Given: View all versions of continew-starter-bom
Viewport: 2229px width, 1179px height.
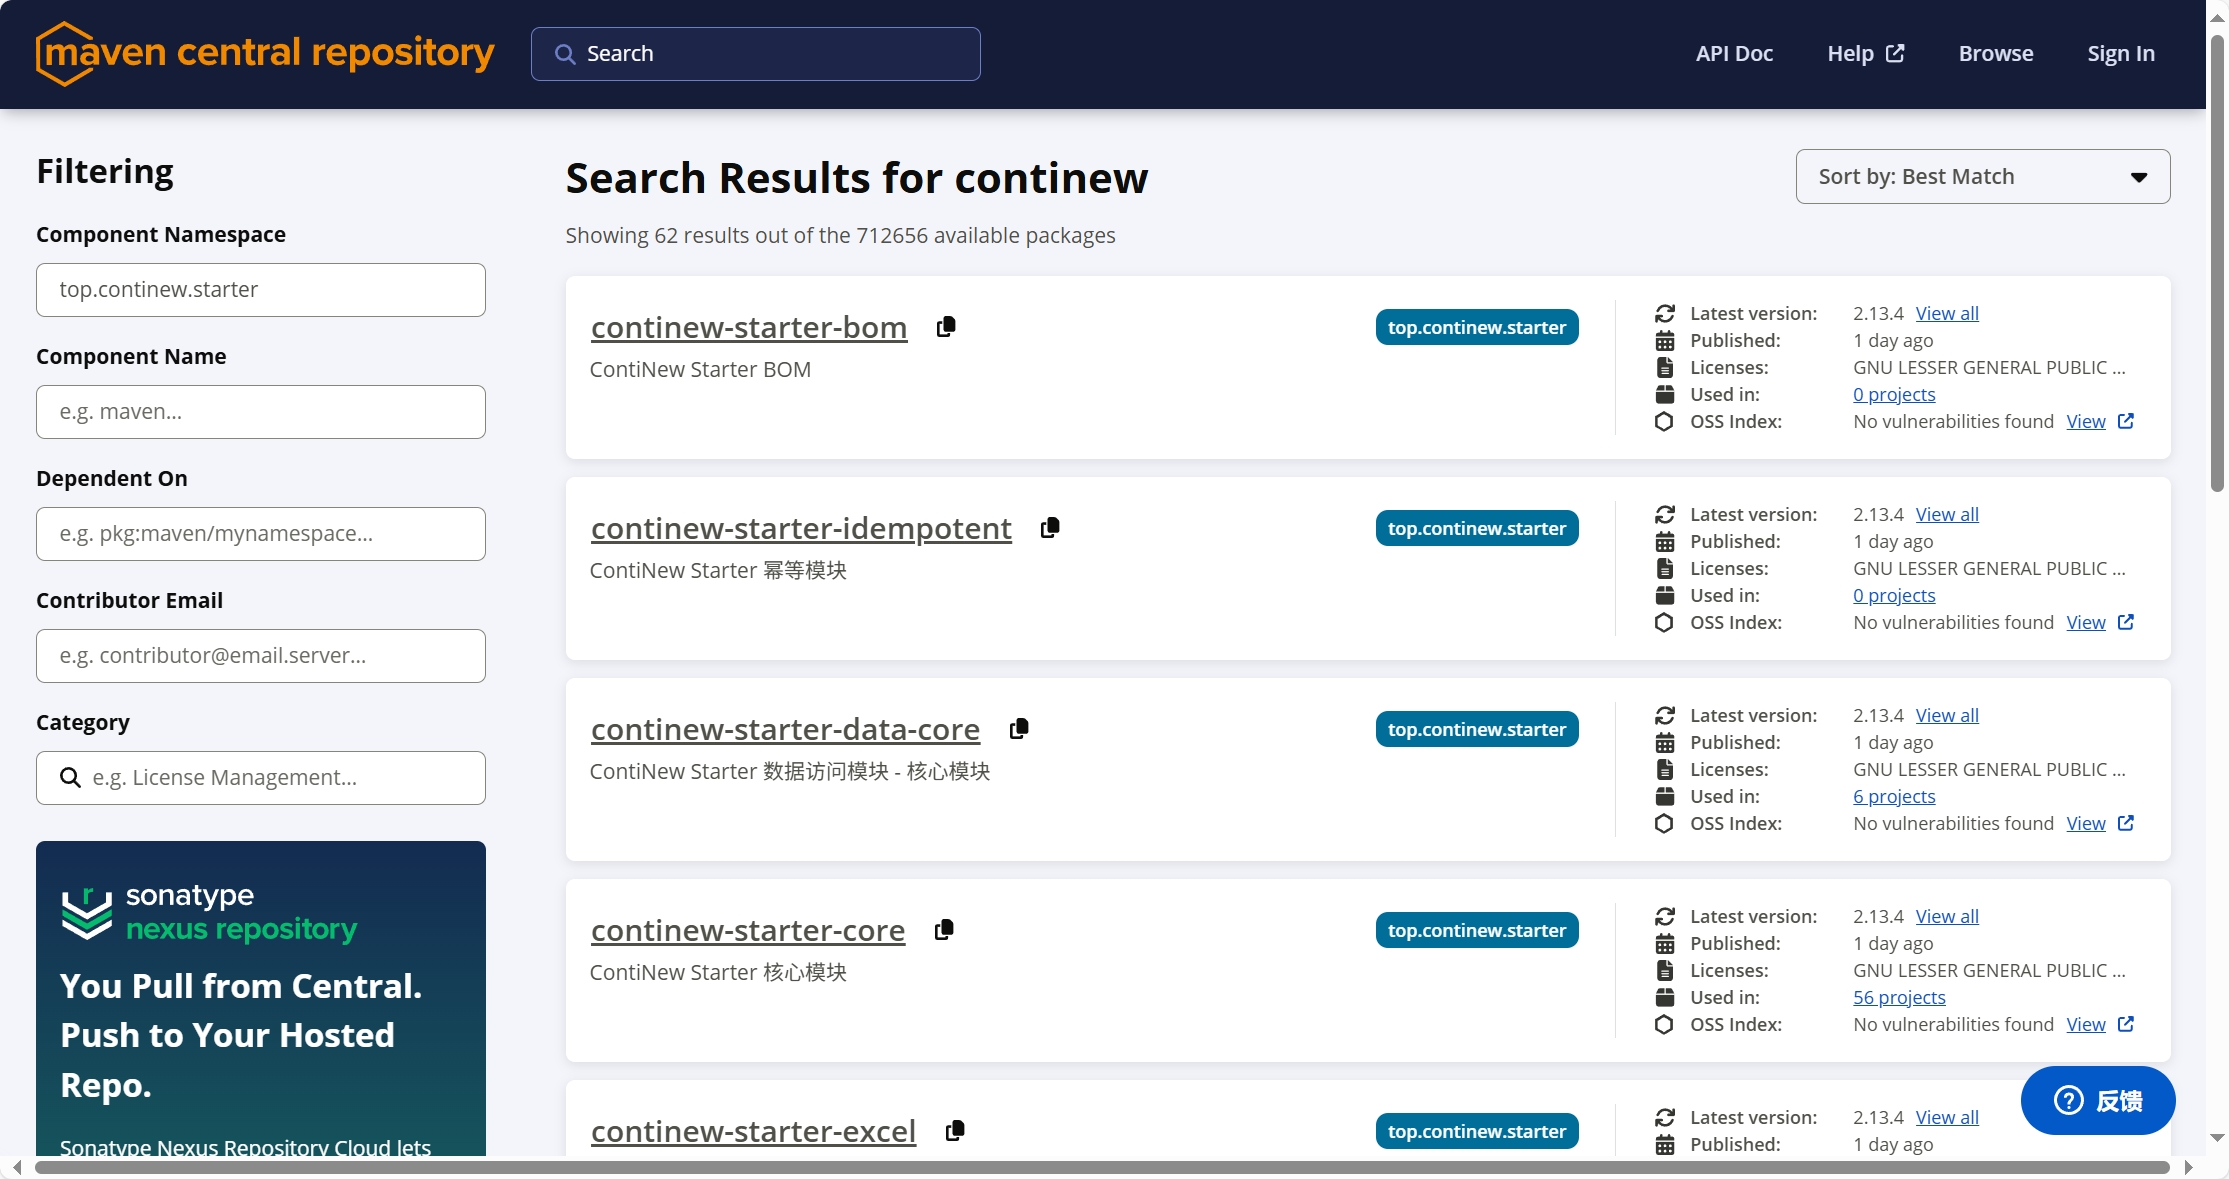Looking at the screenshot, I should (x=1946, y=313).
